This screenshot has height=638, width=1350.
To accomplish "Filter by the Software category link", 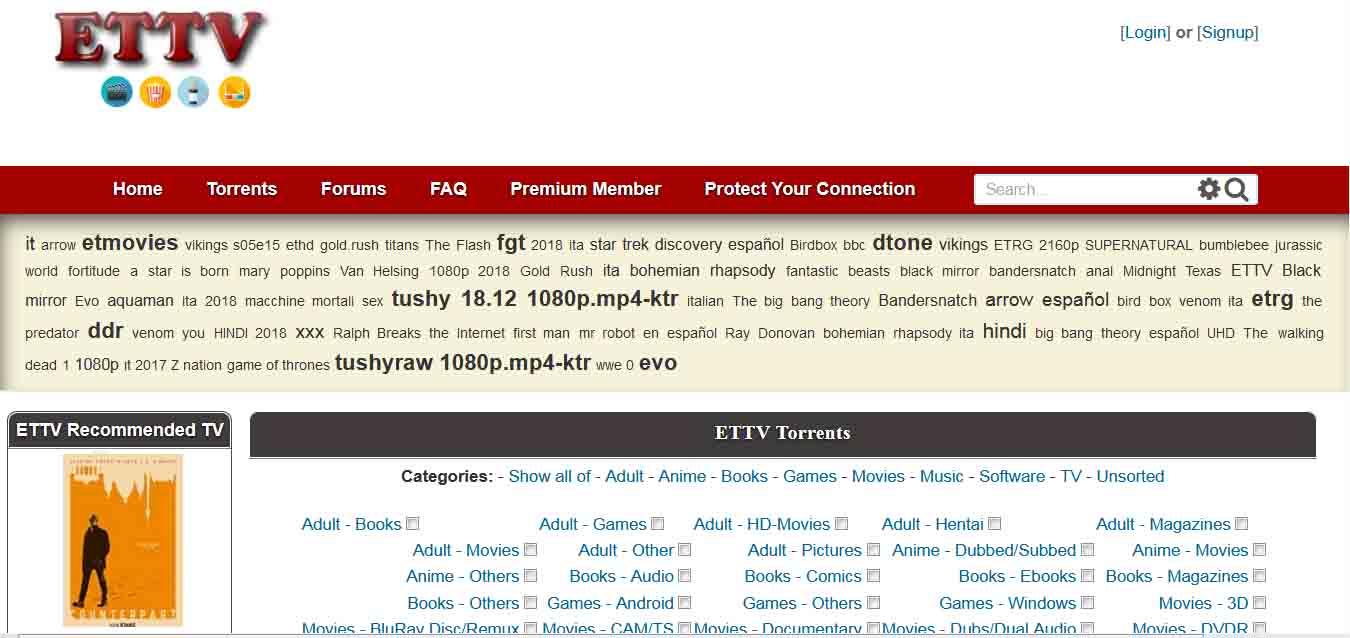I will click(x=1012, y=476).
